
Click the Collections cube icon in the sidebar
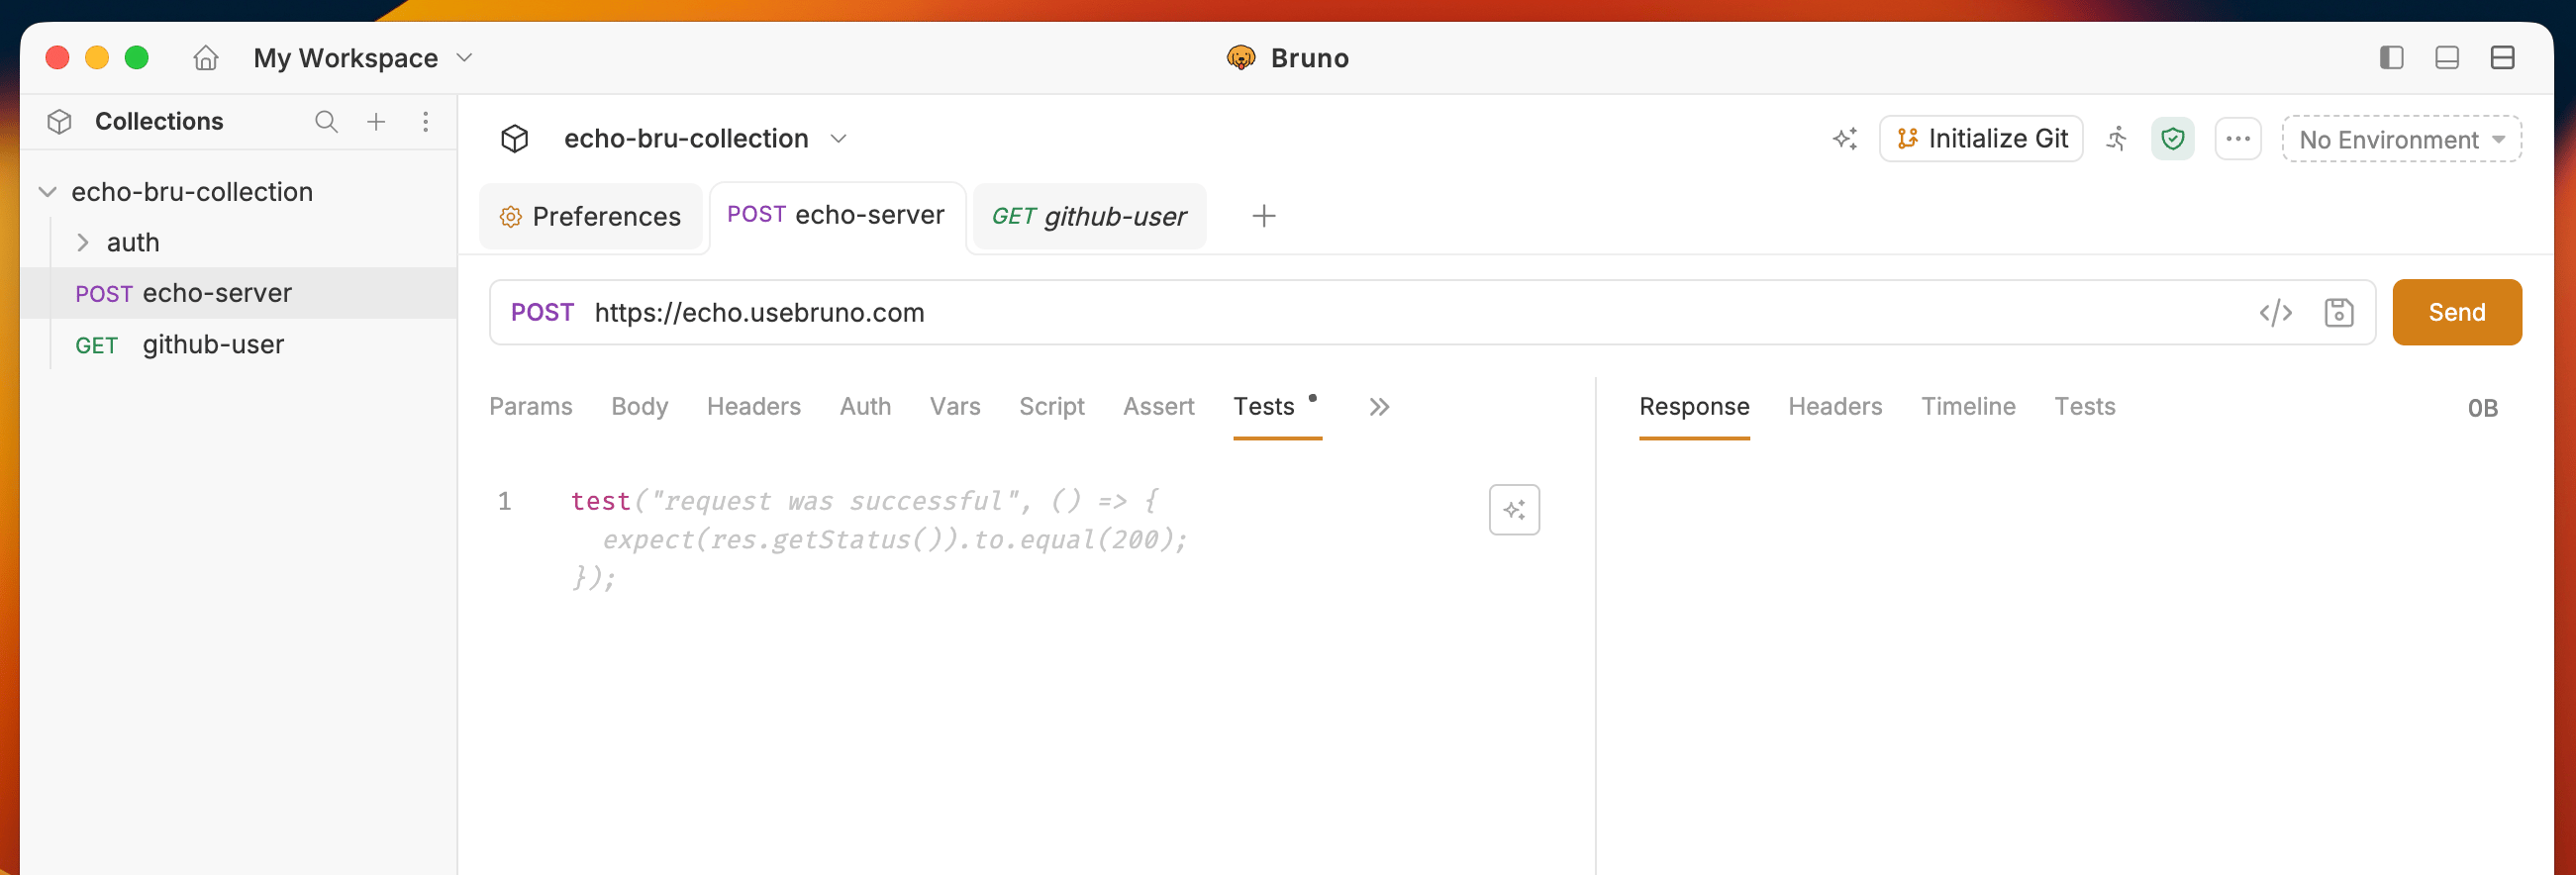click(x=60, y=122)
